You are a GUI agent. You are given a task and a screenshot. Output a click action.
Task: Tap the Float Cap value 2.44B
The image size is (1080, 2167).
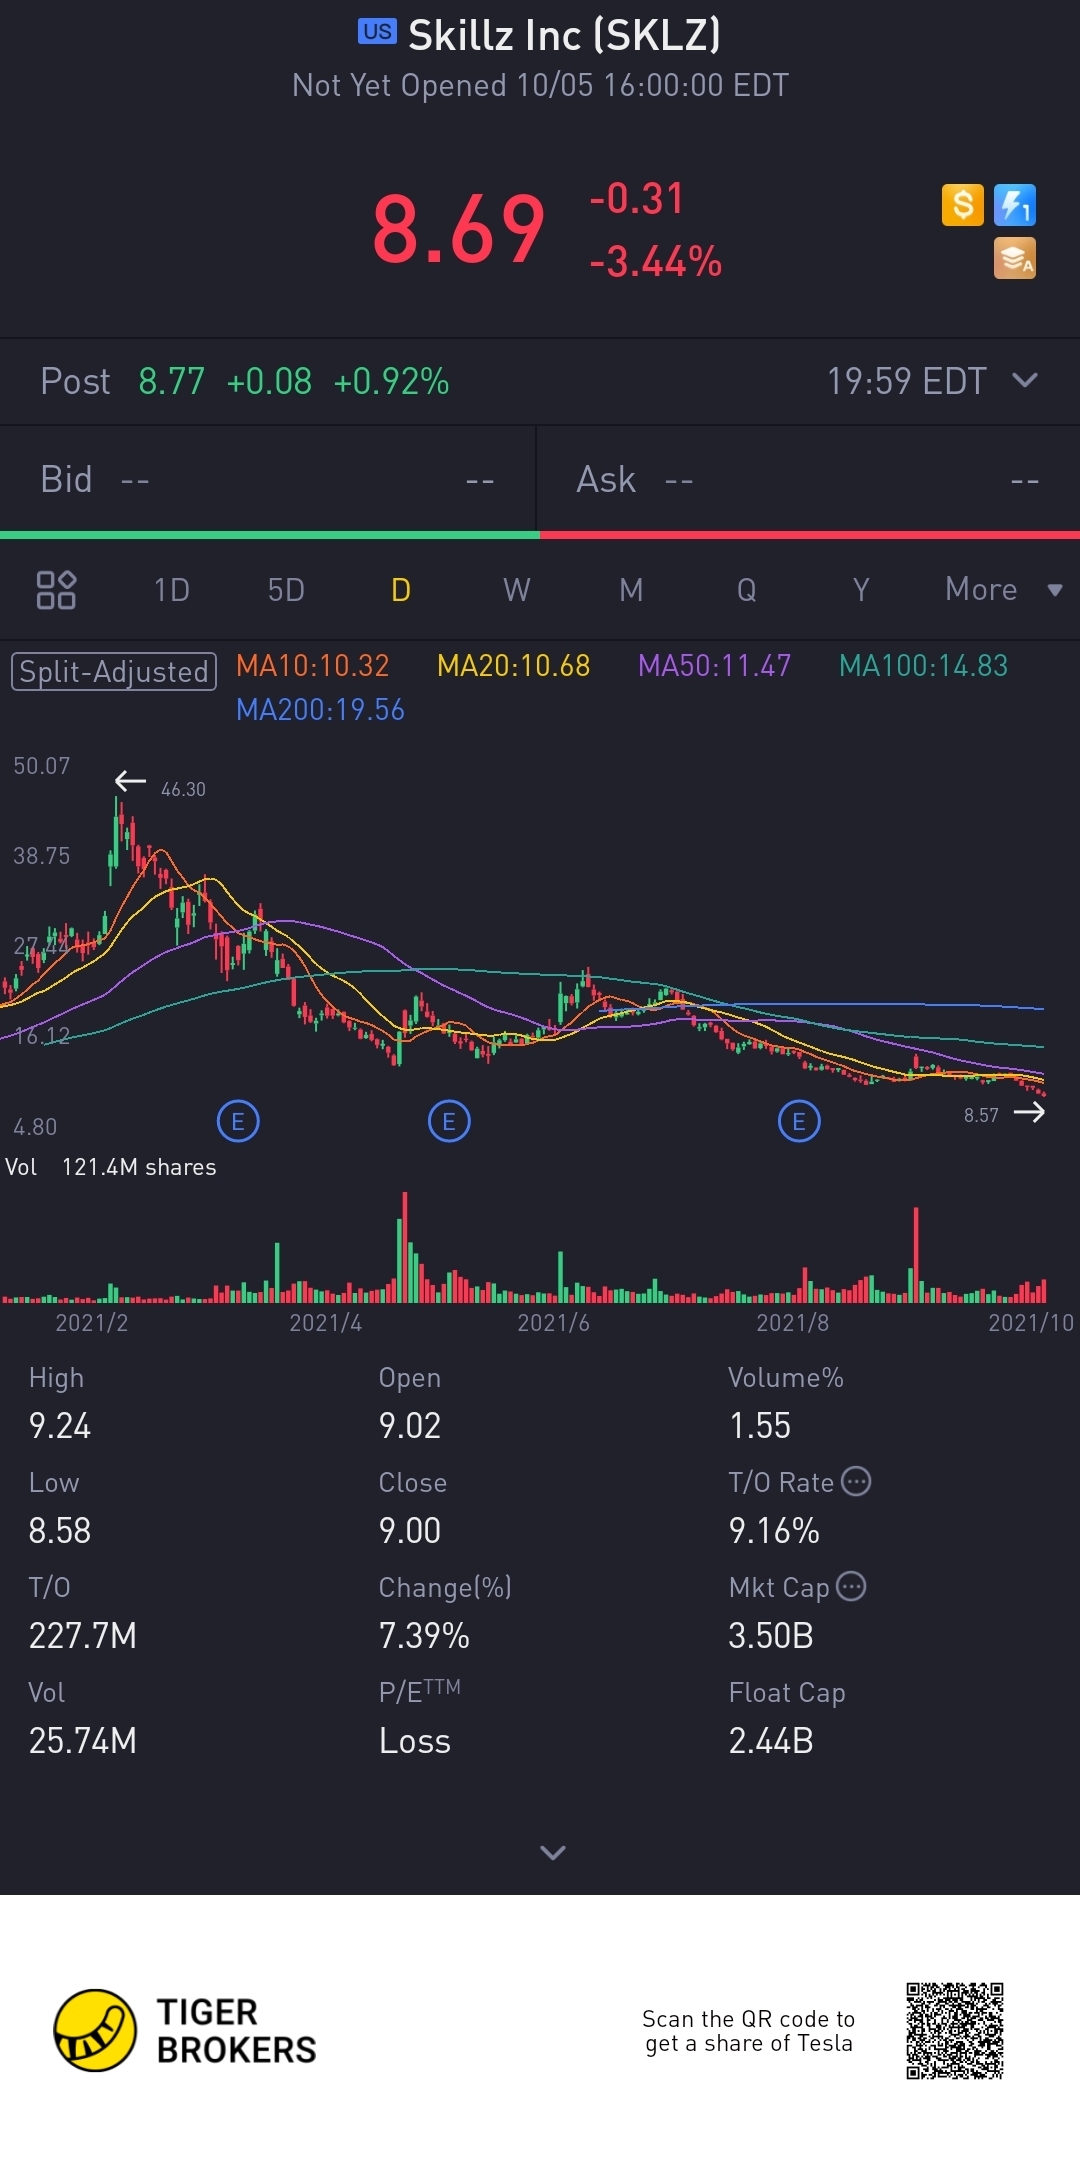[x=771, y=1740]
